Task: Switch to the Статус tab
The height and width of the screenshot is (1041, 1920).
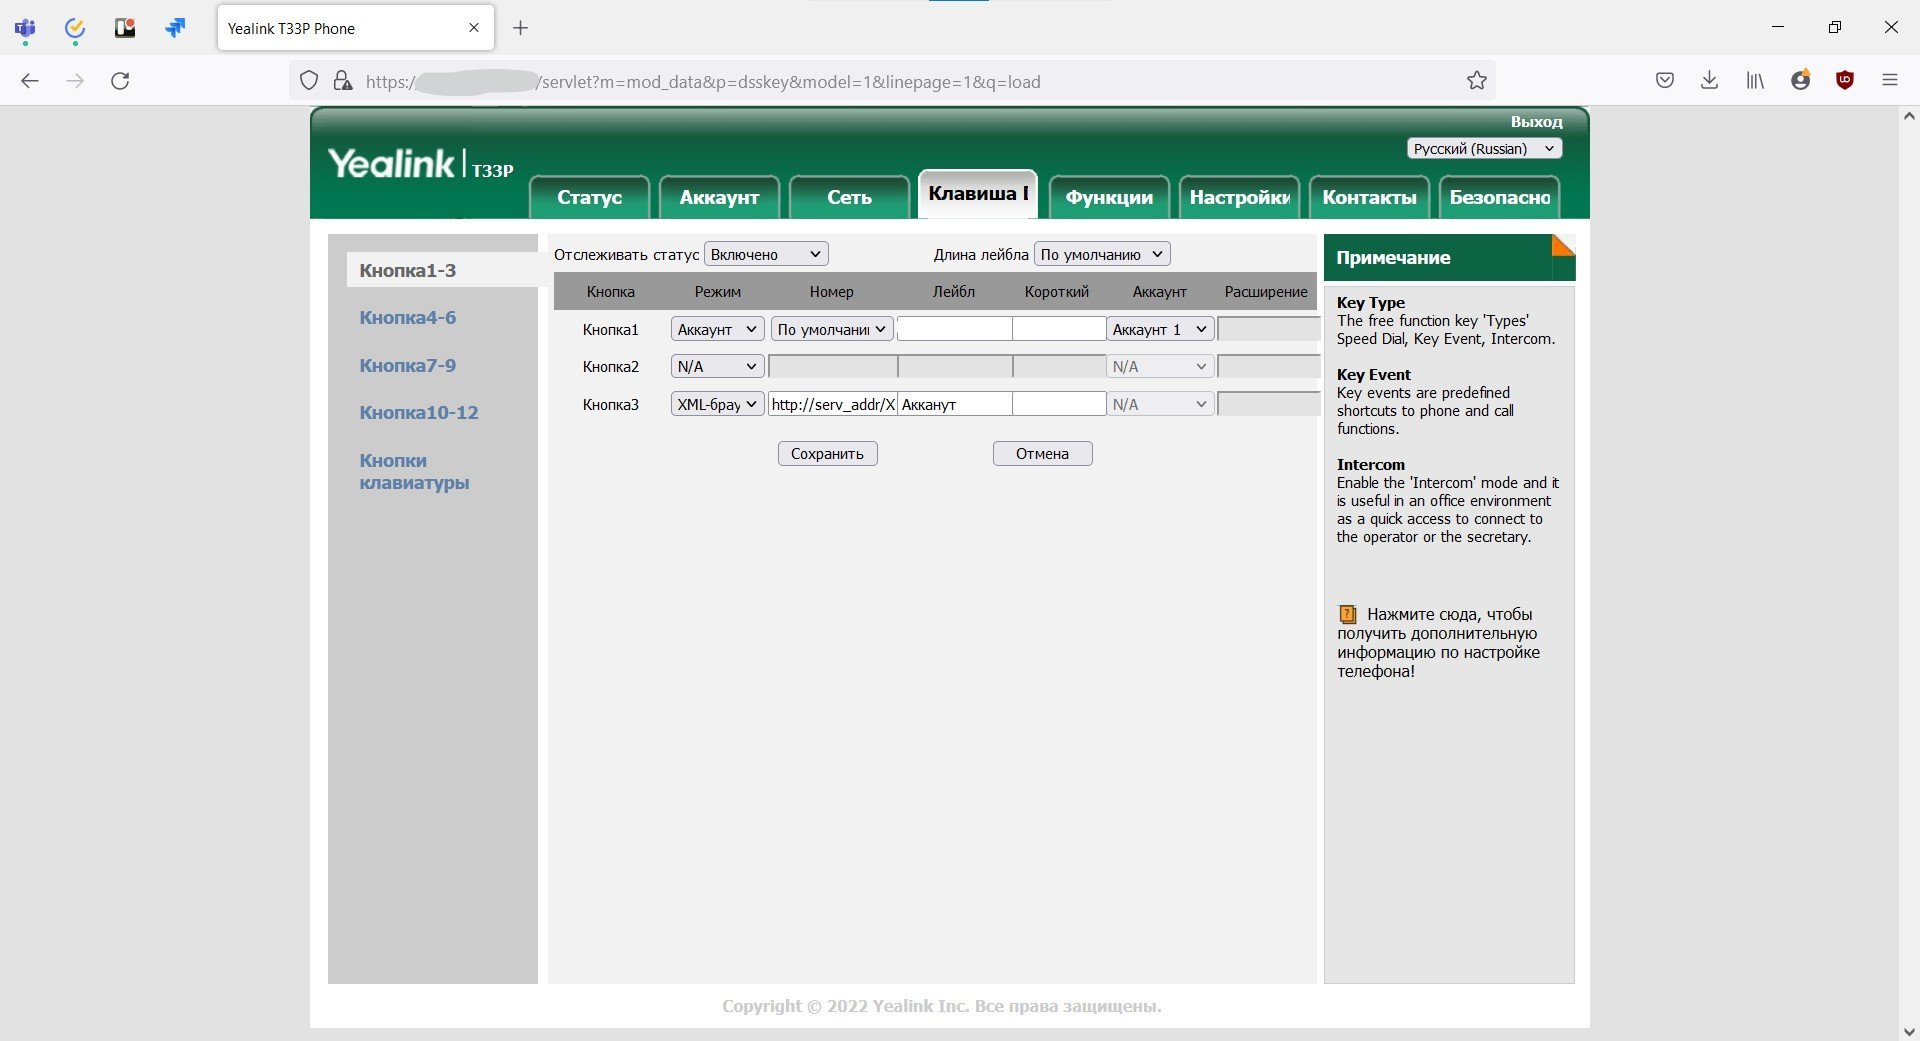Action: click(x=589, y=197)
